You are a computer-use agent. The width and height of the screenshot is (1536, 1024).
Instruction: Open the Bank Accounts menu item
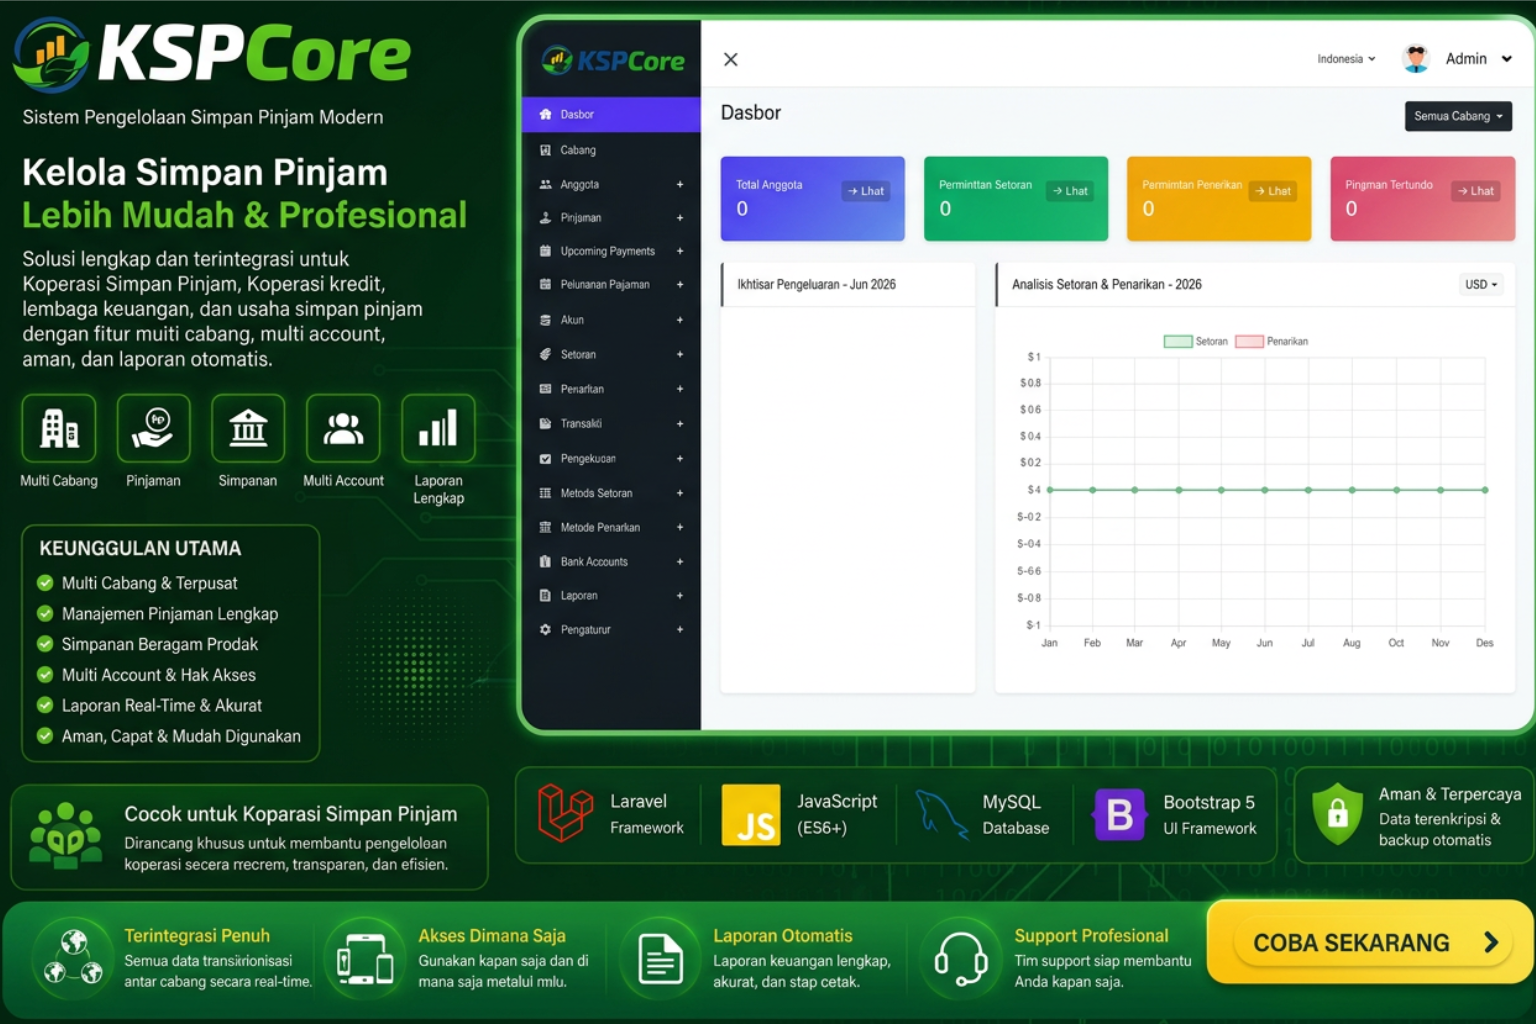click(x=611, y=562)
